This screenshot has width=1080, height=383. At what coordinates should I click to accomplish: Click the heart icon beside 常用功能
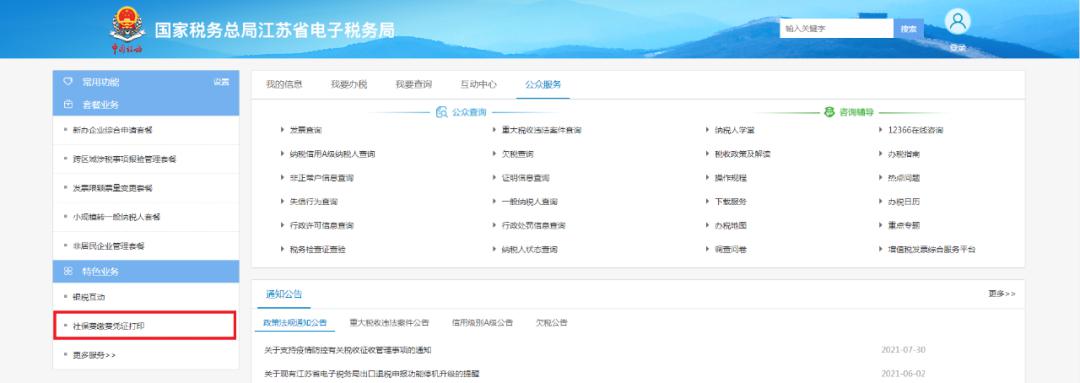[x=68, y=82]
